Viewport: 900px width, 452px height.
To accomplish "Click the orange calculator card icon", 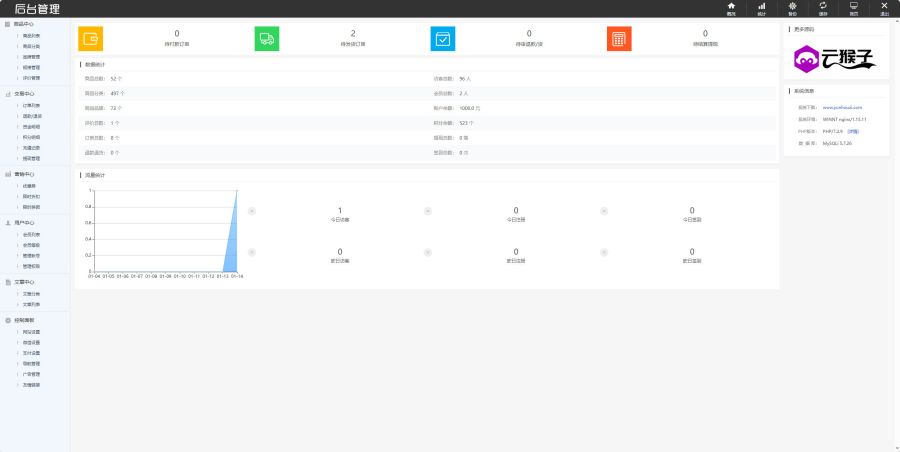I will tap(619, 38).
